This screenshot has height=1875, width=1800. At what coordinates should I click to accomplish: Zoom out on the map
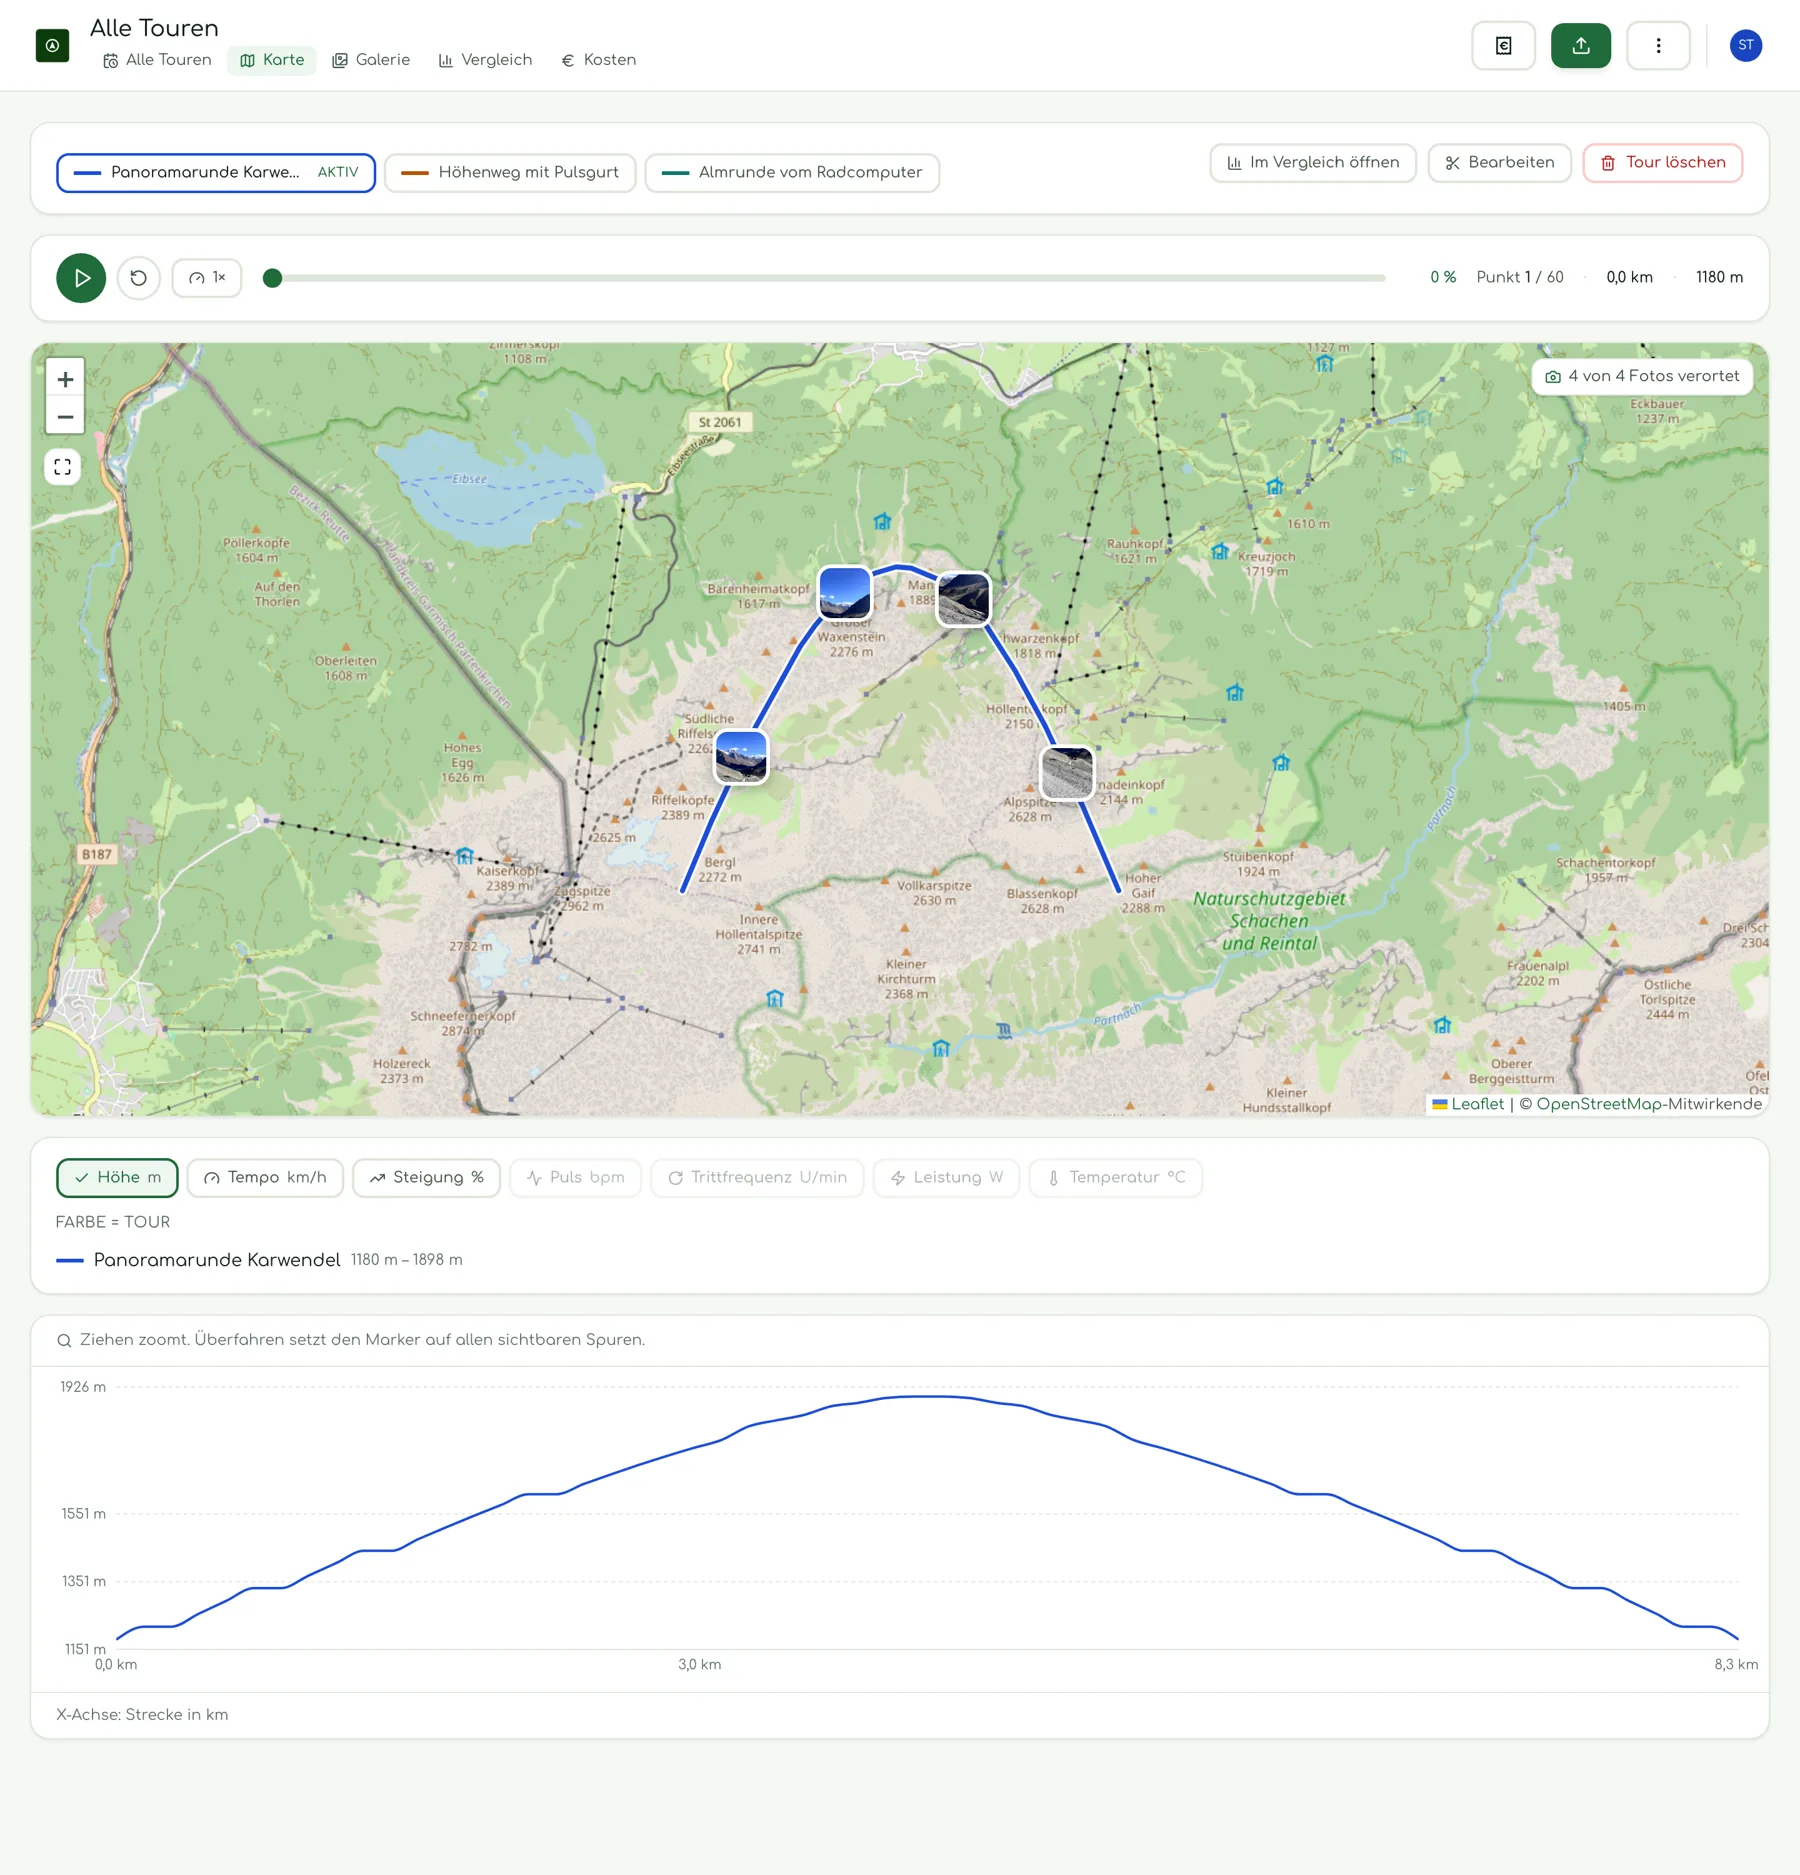(x=65, y=417)
